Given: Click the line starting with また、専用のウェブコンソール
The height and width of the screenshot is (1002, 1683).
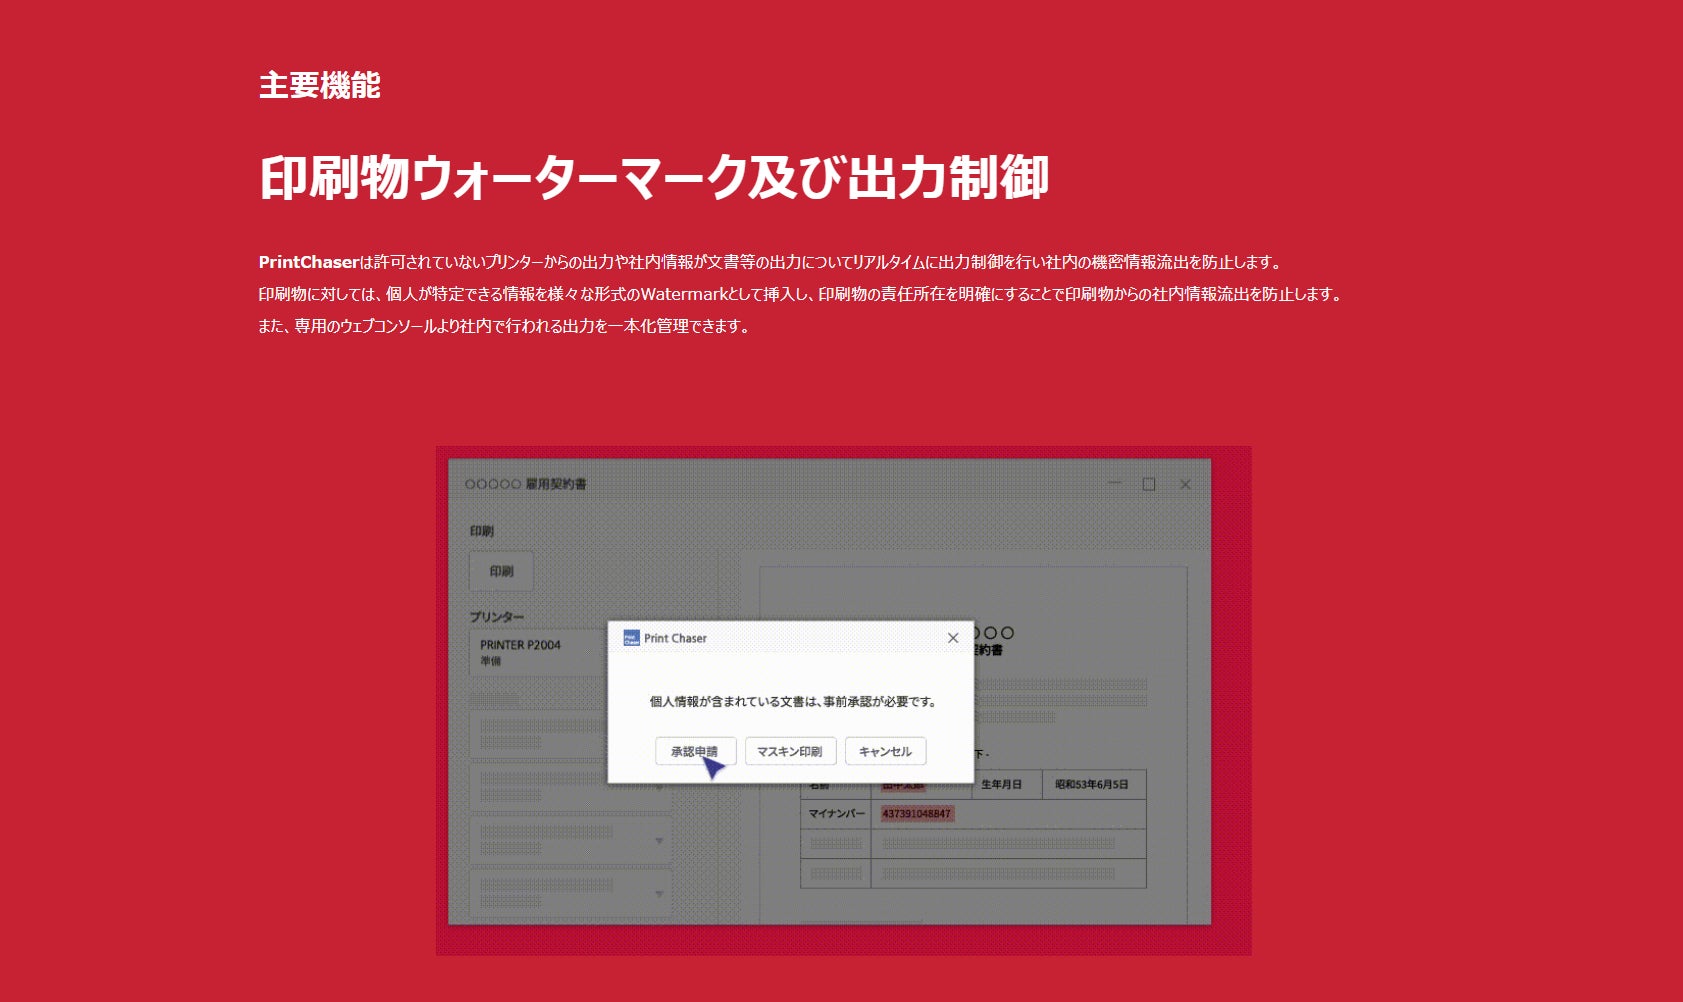Looking at the screenshot, I should click(x=505, y=326).
